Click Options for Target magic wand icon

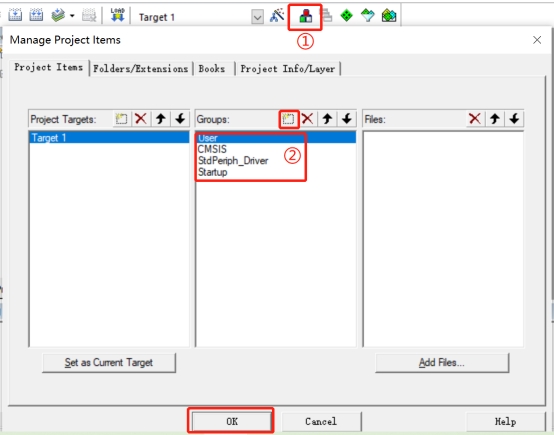coord(277,16)
